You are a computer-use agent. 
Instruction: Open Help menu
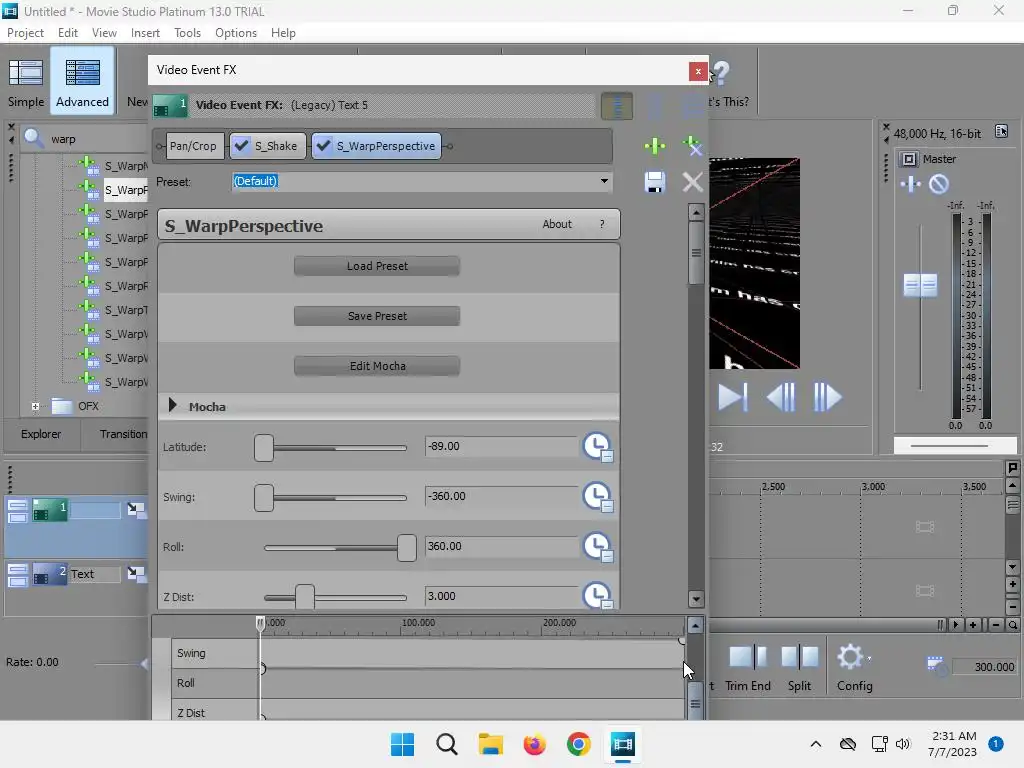[283, 33]
